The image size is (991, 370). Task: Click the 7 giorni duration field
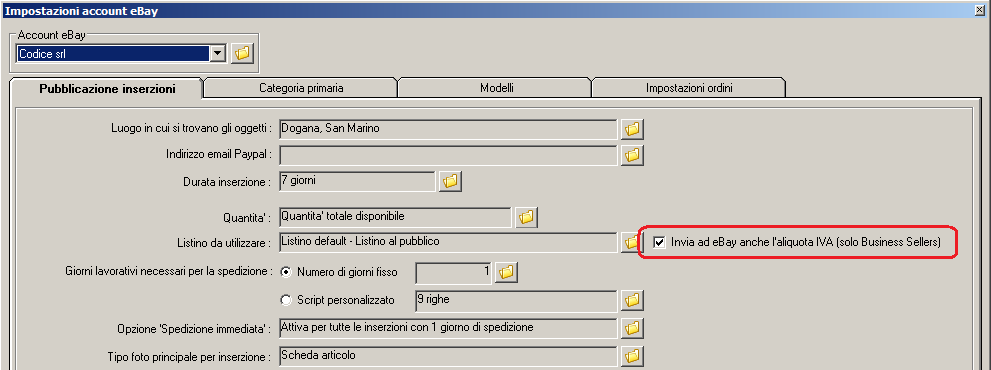tap(356, 182)
